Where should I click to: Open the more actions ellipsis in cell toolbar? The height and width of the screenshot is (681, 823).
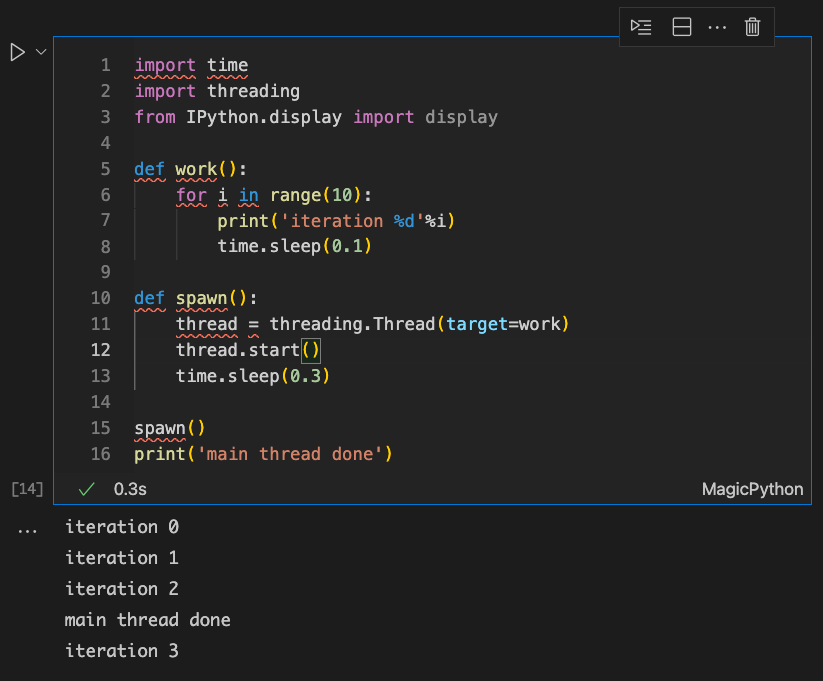[x=717, y=27]
